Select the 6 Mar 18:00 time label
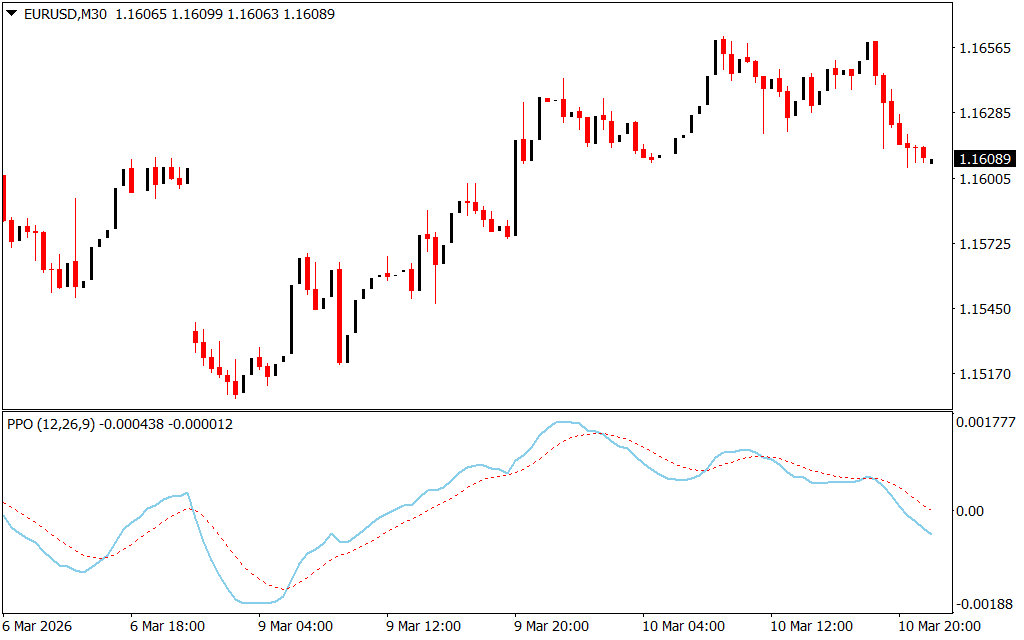Screen dimensions: 1024x640 [168, 627]
